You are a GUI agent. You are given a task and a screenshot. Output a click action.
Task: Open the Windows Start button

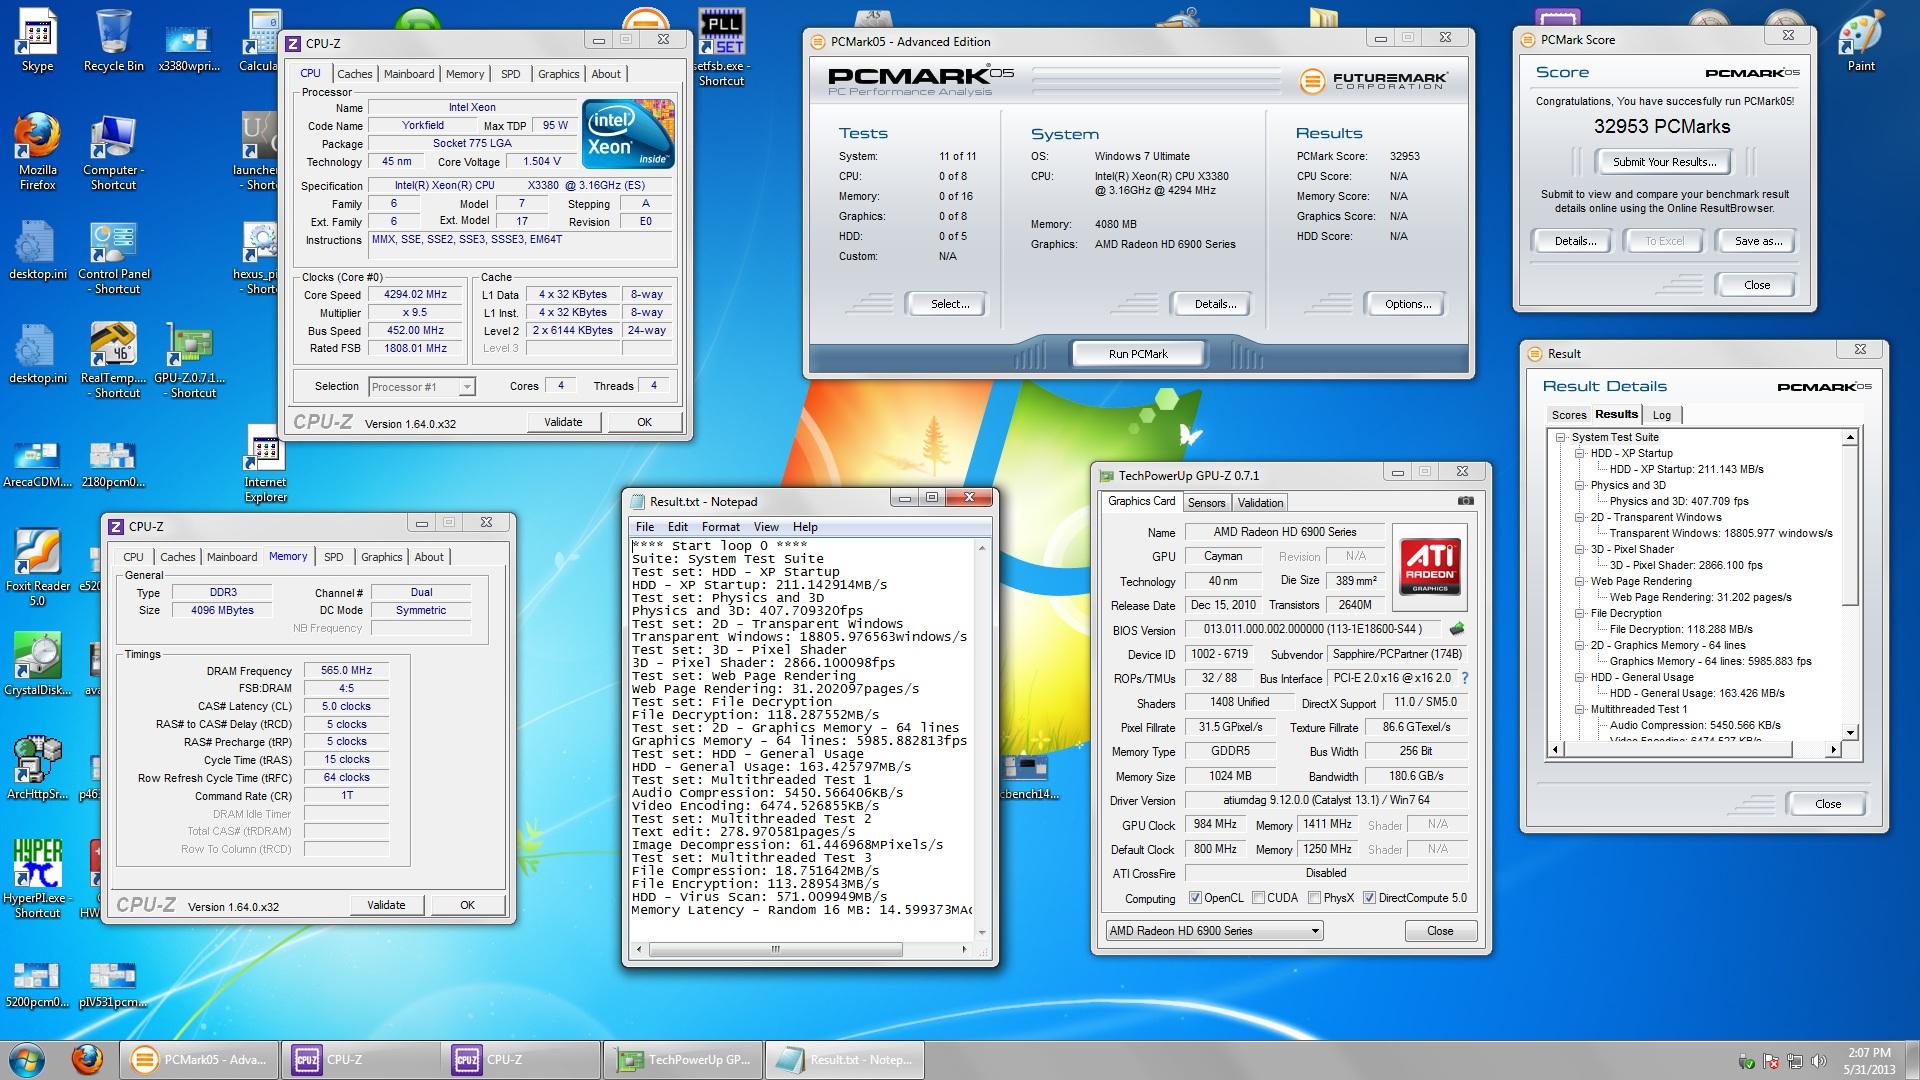point(27,1059)
